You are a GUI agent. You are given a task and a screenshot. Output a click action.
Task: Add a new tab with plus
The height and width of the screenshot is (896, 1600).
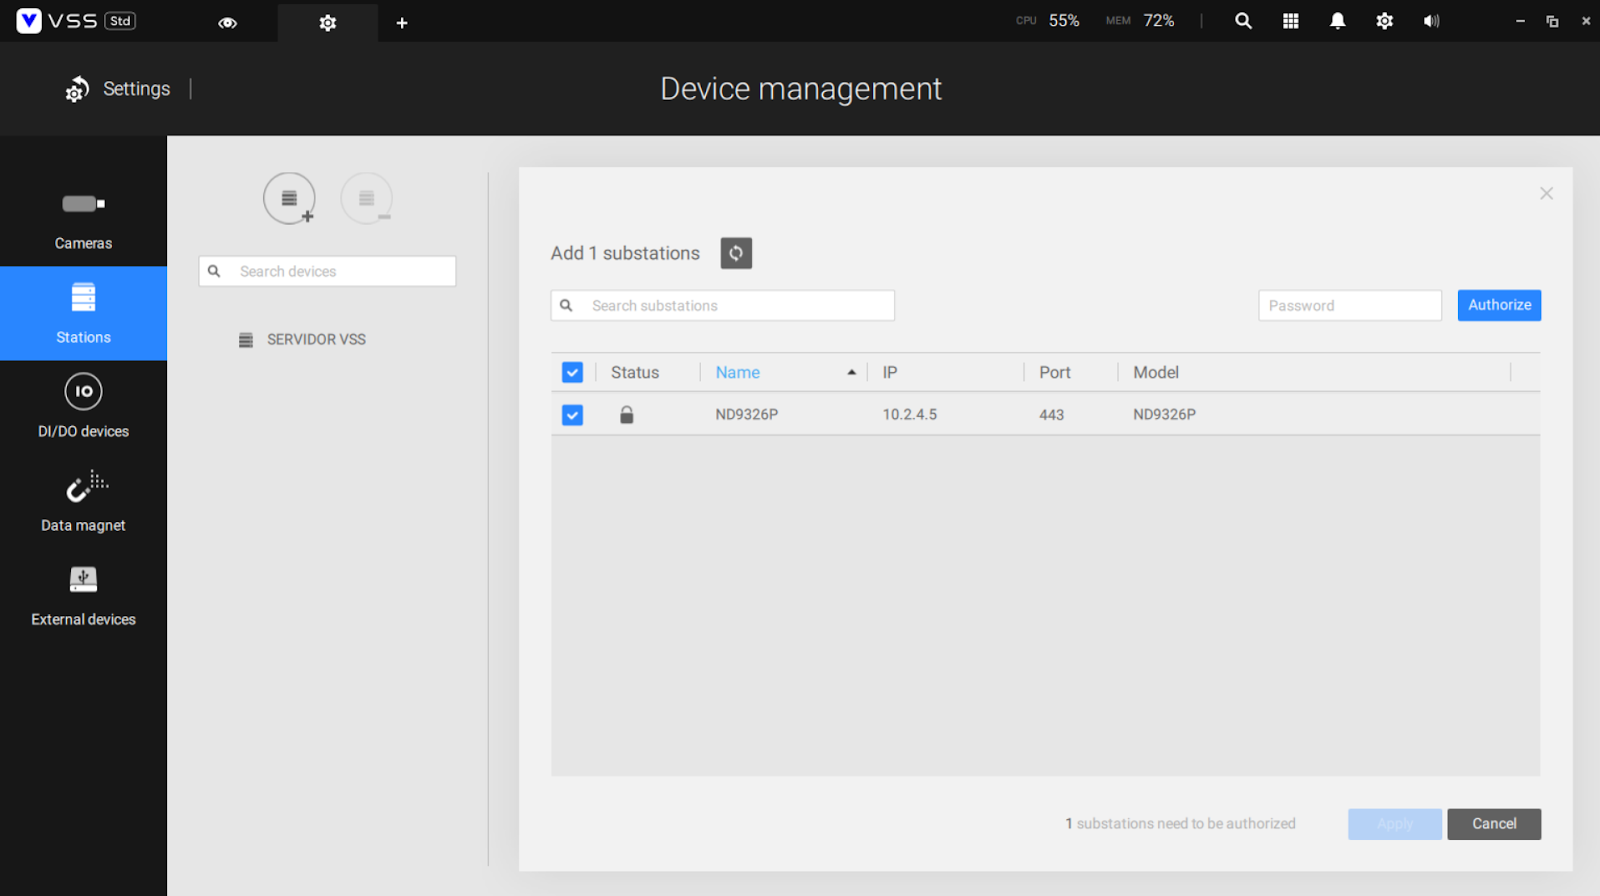point(402,22)
